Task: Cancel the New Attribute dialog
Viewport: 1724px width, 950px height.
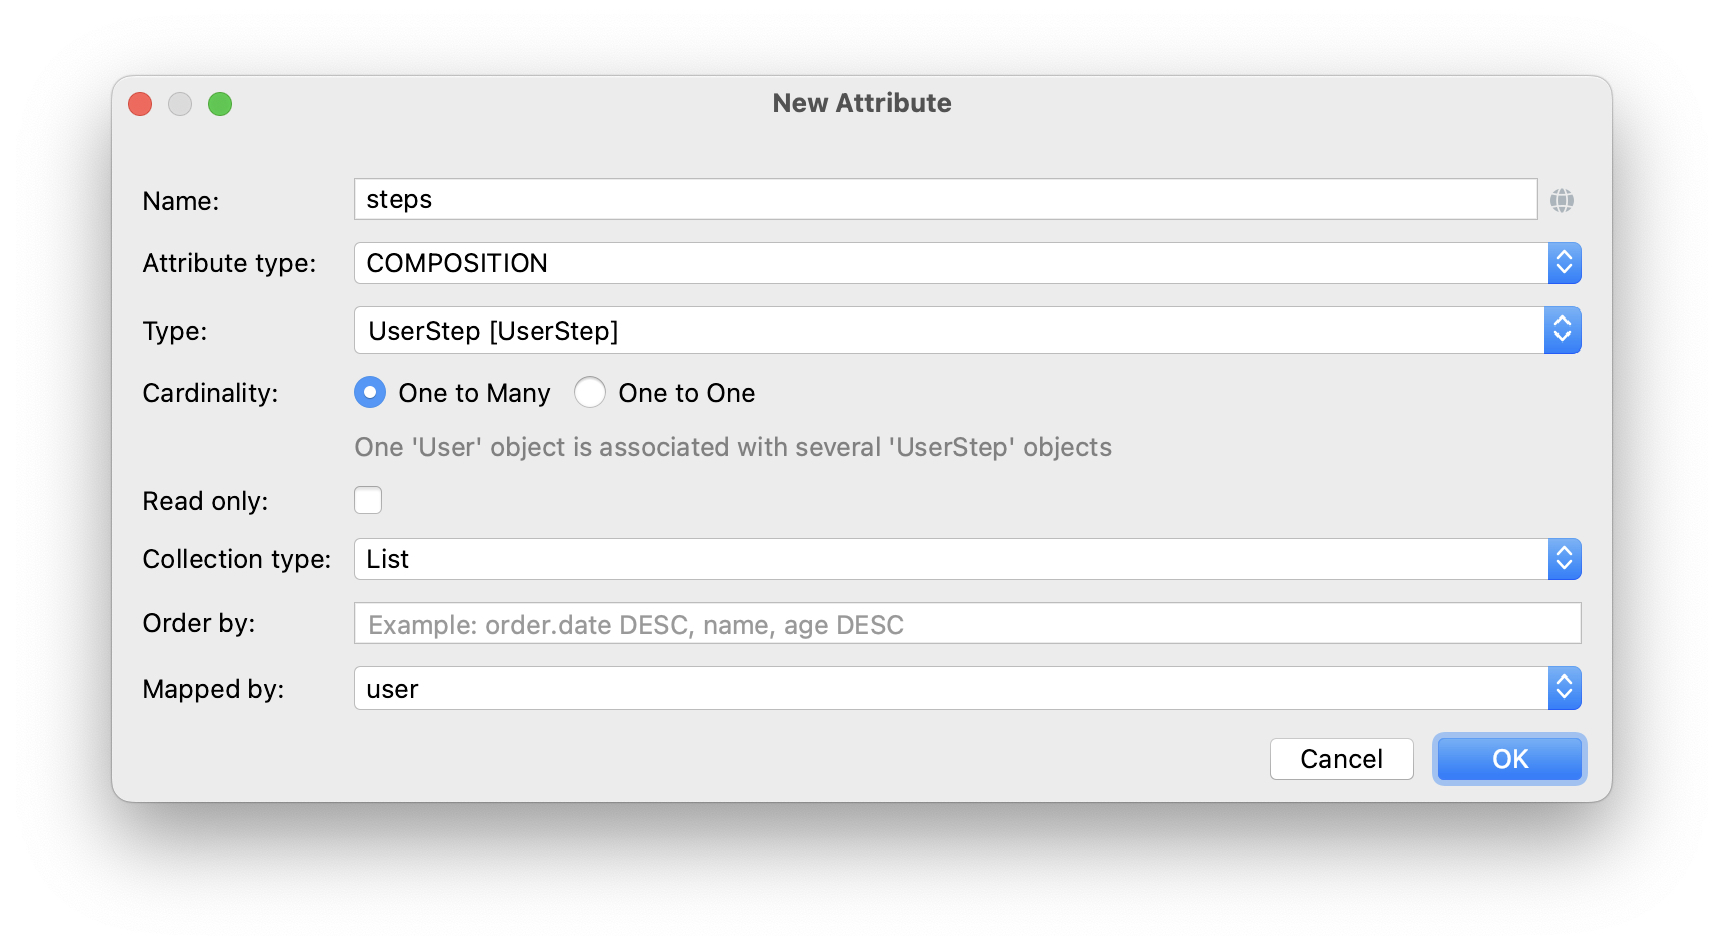Action: point(1341,759)
